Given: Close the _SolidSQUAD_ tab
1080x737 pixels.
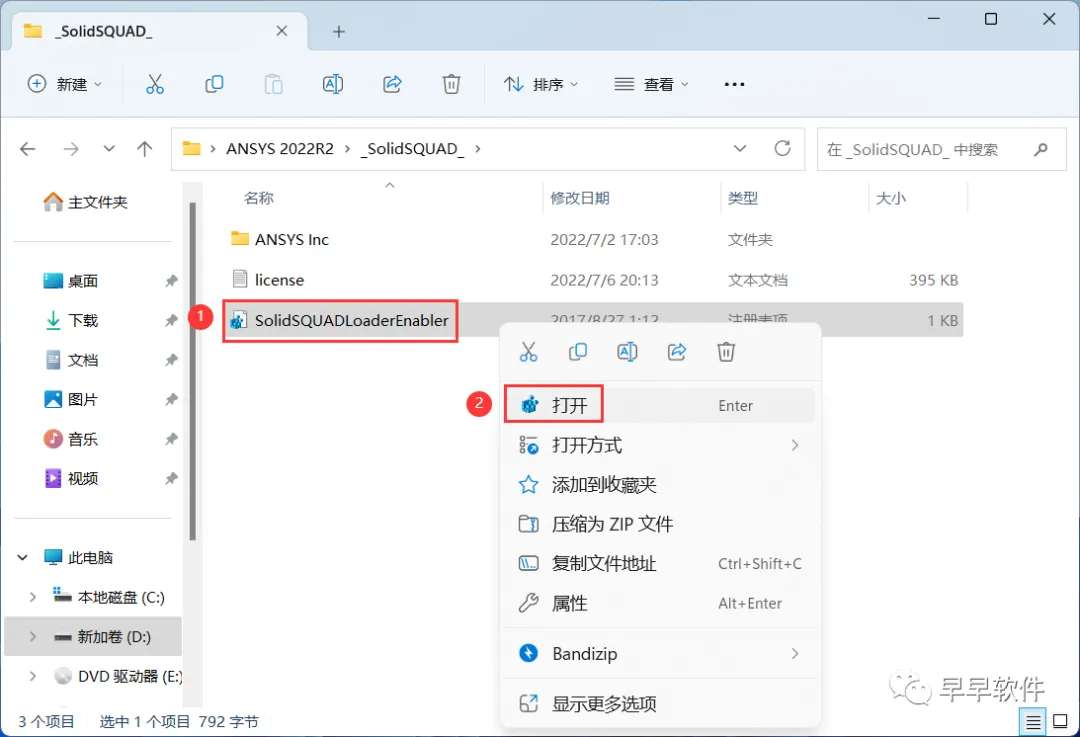Looking at the screenshot, I should click(282, 31).
